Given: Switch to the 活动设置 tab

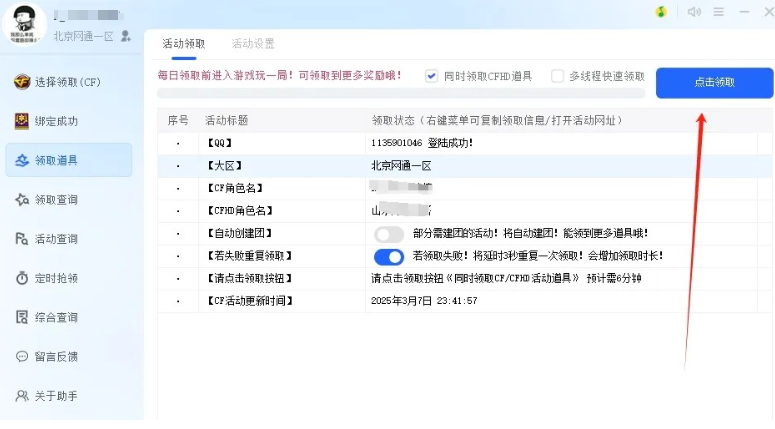Looking at the screenshot, I should [x=252, y=44].
